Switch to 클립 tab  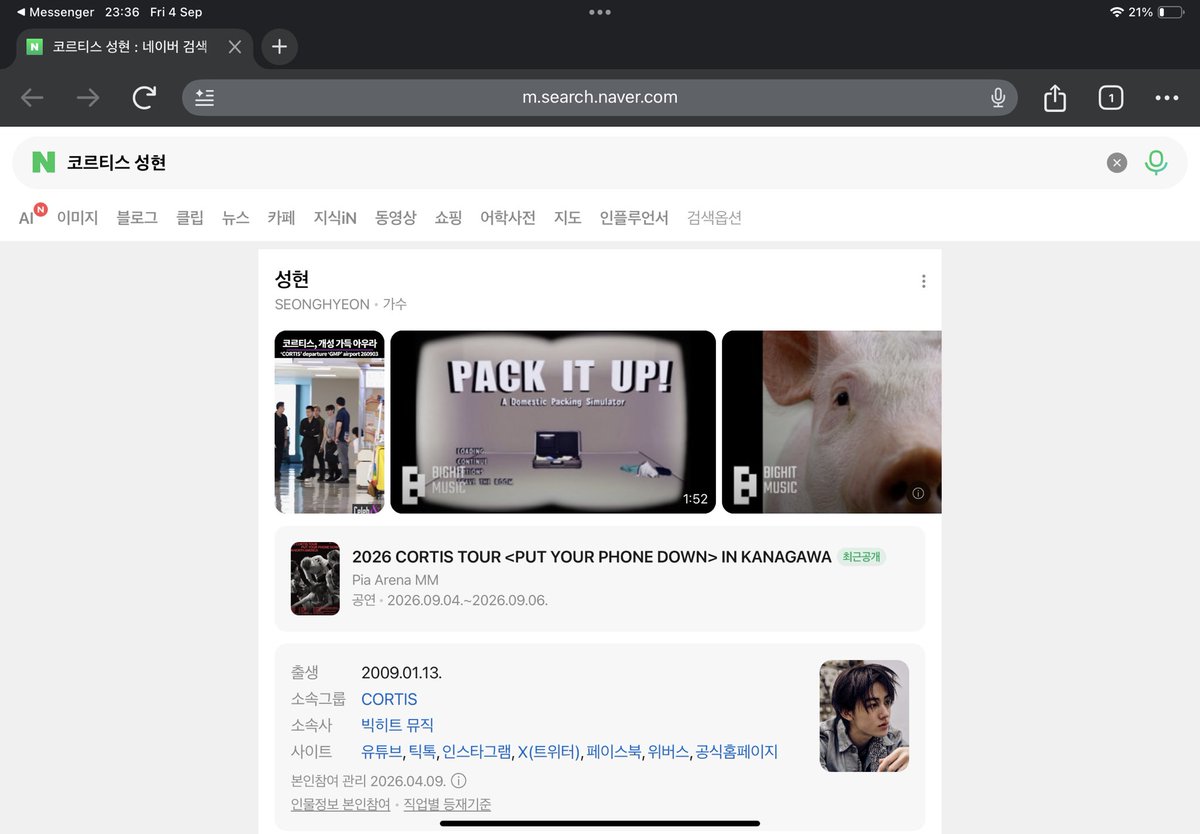coord(190,217)
